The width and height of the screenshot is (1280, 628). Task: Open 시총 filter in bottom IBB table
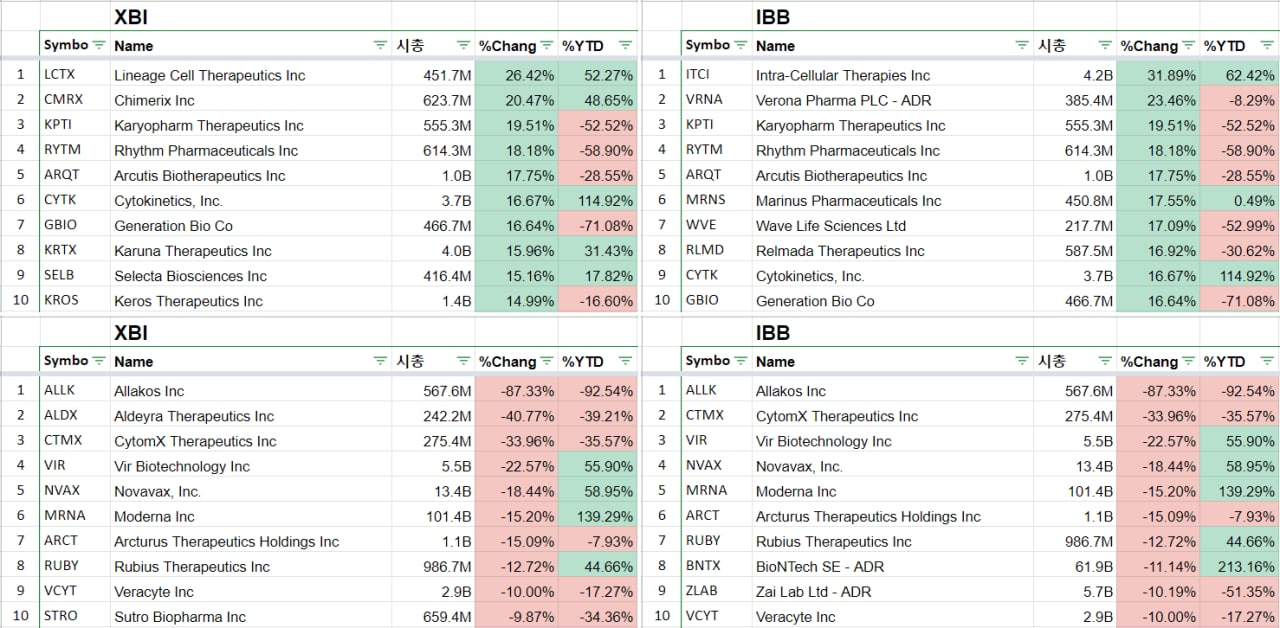pos(1105,361)
